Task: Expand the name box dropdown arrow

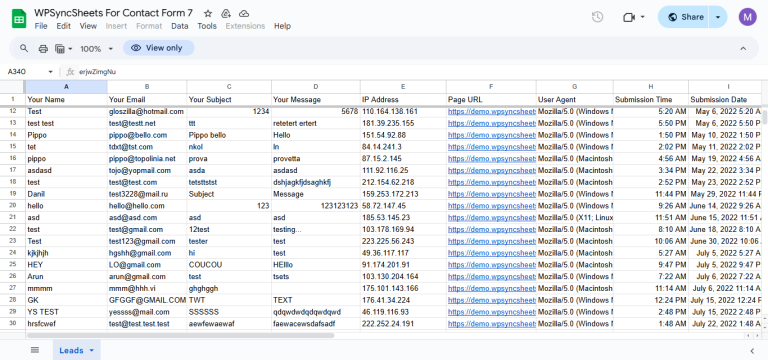Action: pos(50,72)
